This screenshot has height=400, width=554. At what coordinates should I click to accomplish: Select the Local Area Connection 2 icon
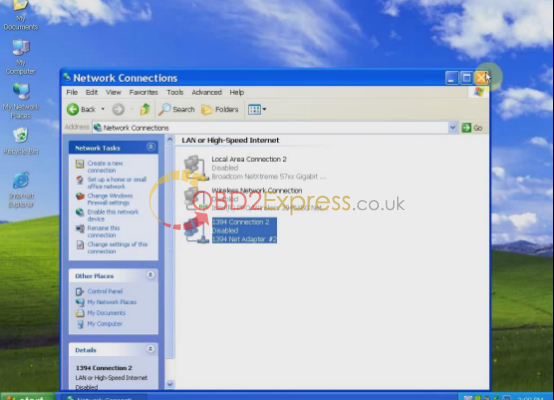[195, 168]
